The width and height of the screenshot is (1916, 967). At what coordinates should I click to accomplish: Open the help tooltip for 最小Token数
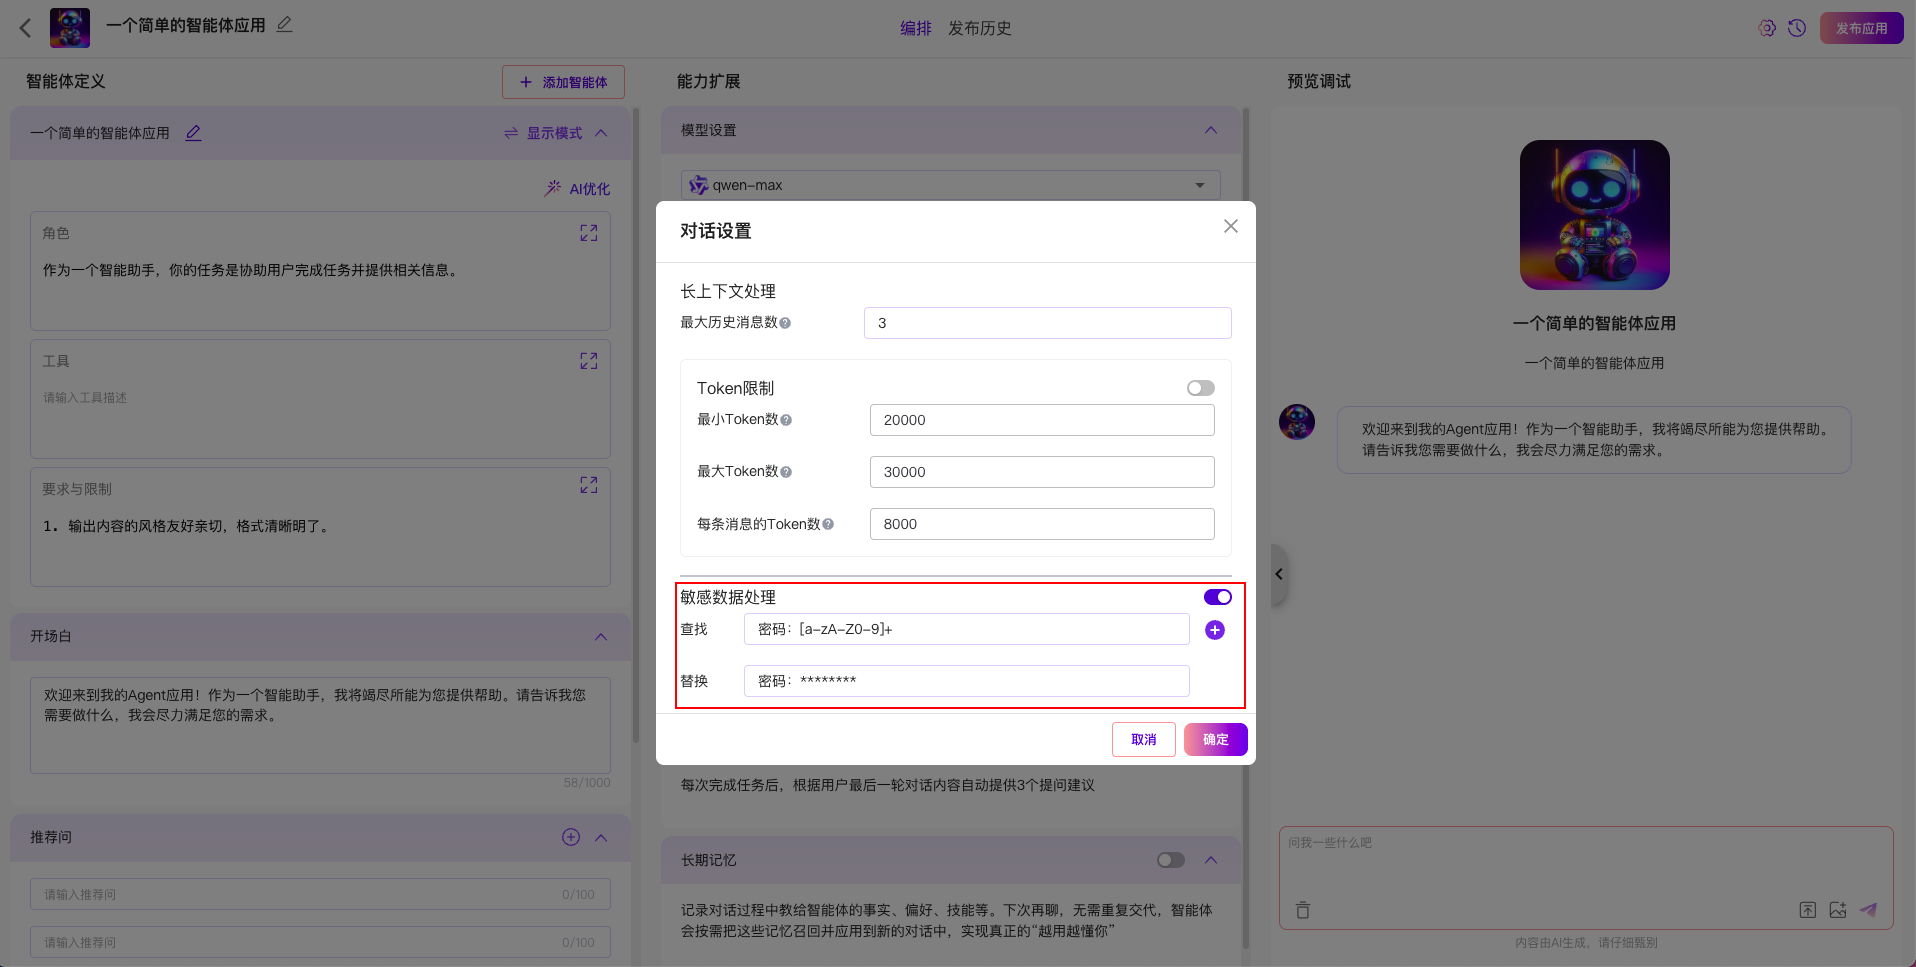click(786, 420)
